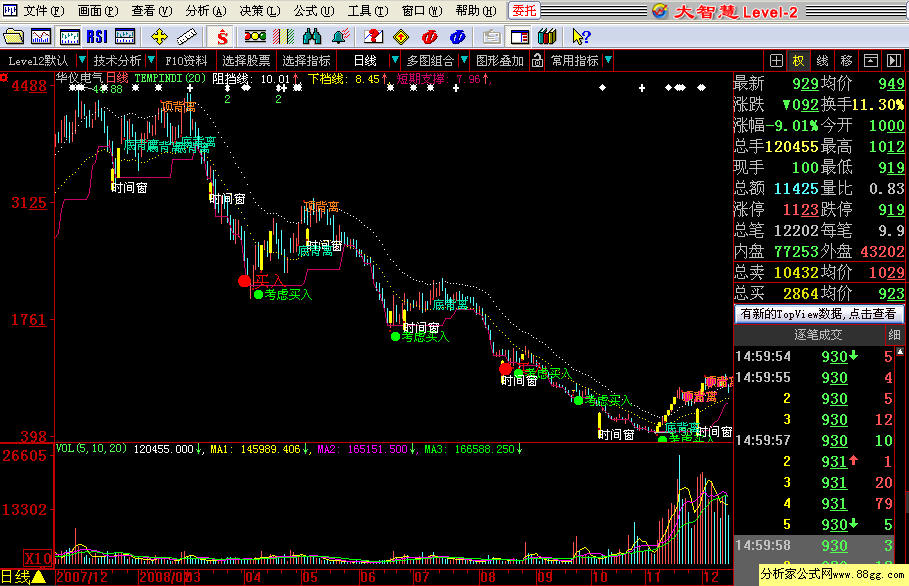Click the blue circular slashed icon

click(457, 37)
